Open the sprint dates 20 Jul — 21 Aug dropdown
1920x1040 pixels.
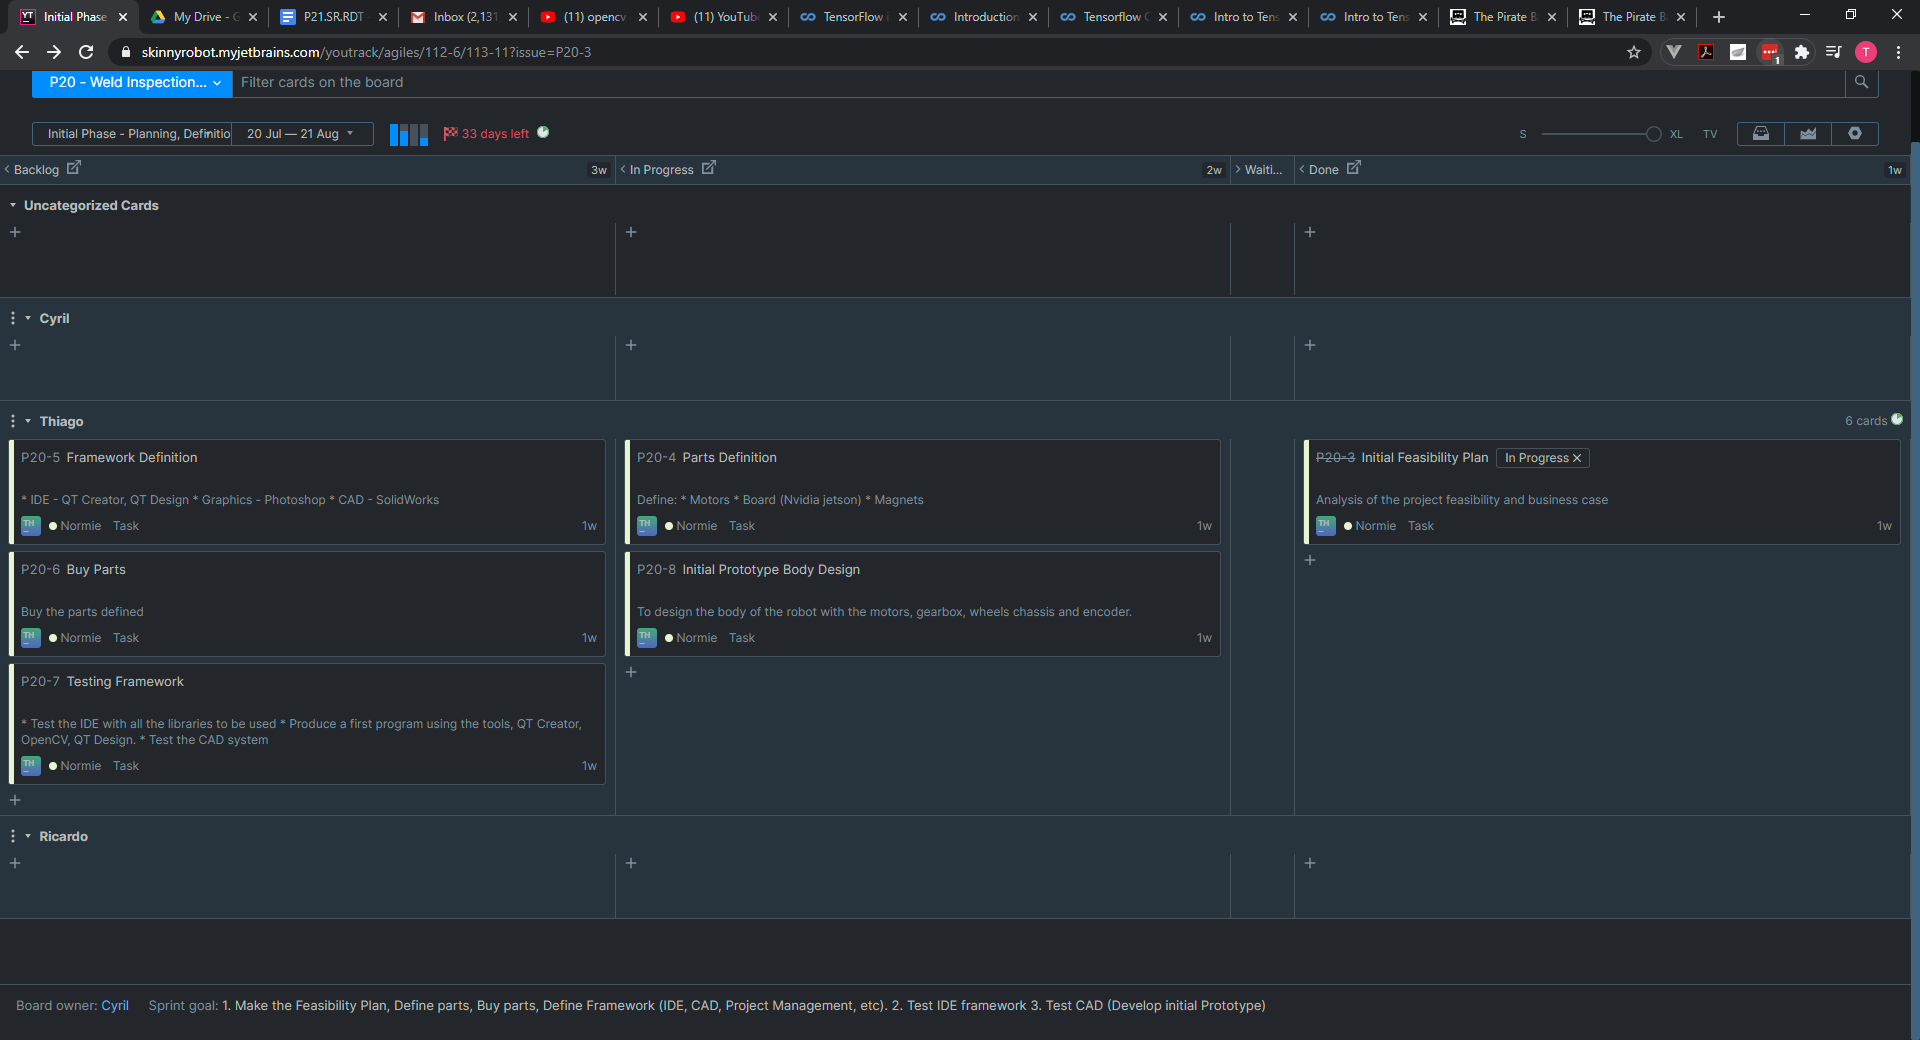point(301,134)
